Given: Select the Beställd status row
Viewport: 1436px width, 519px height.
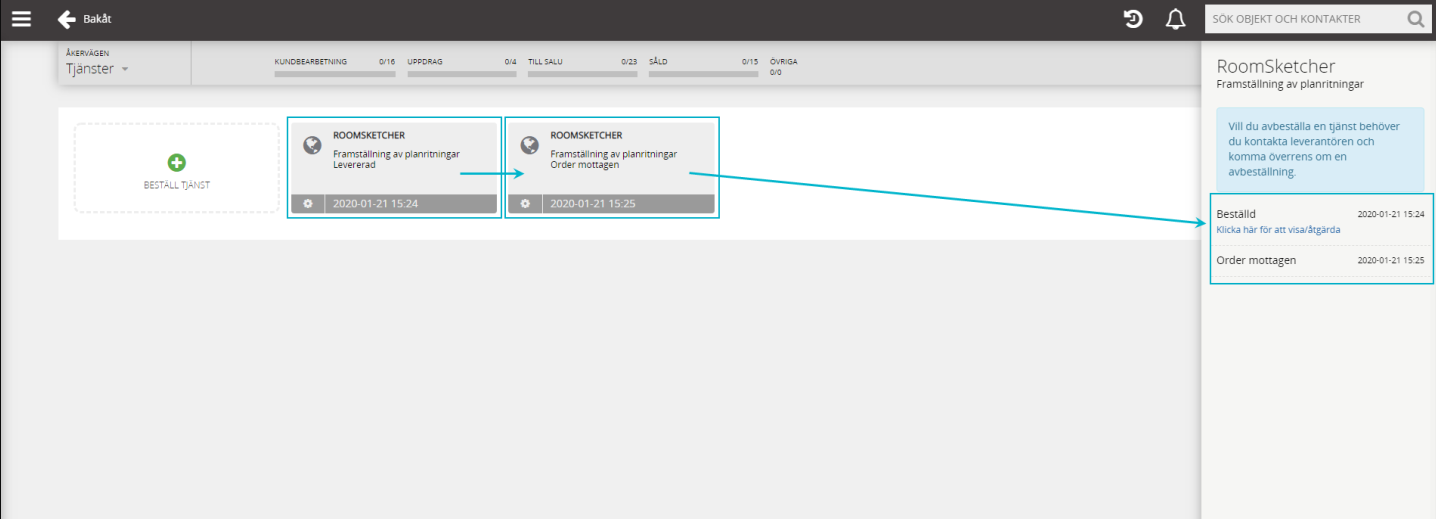Looking at the screenshot, I should (x=1320, y=221).
